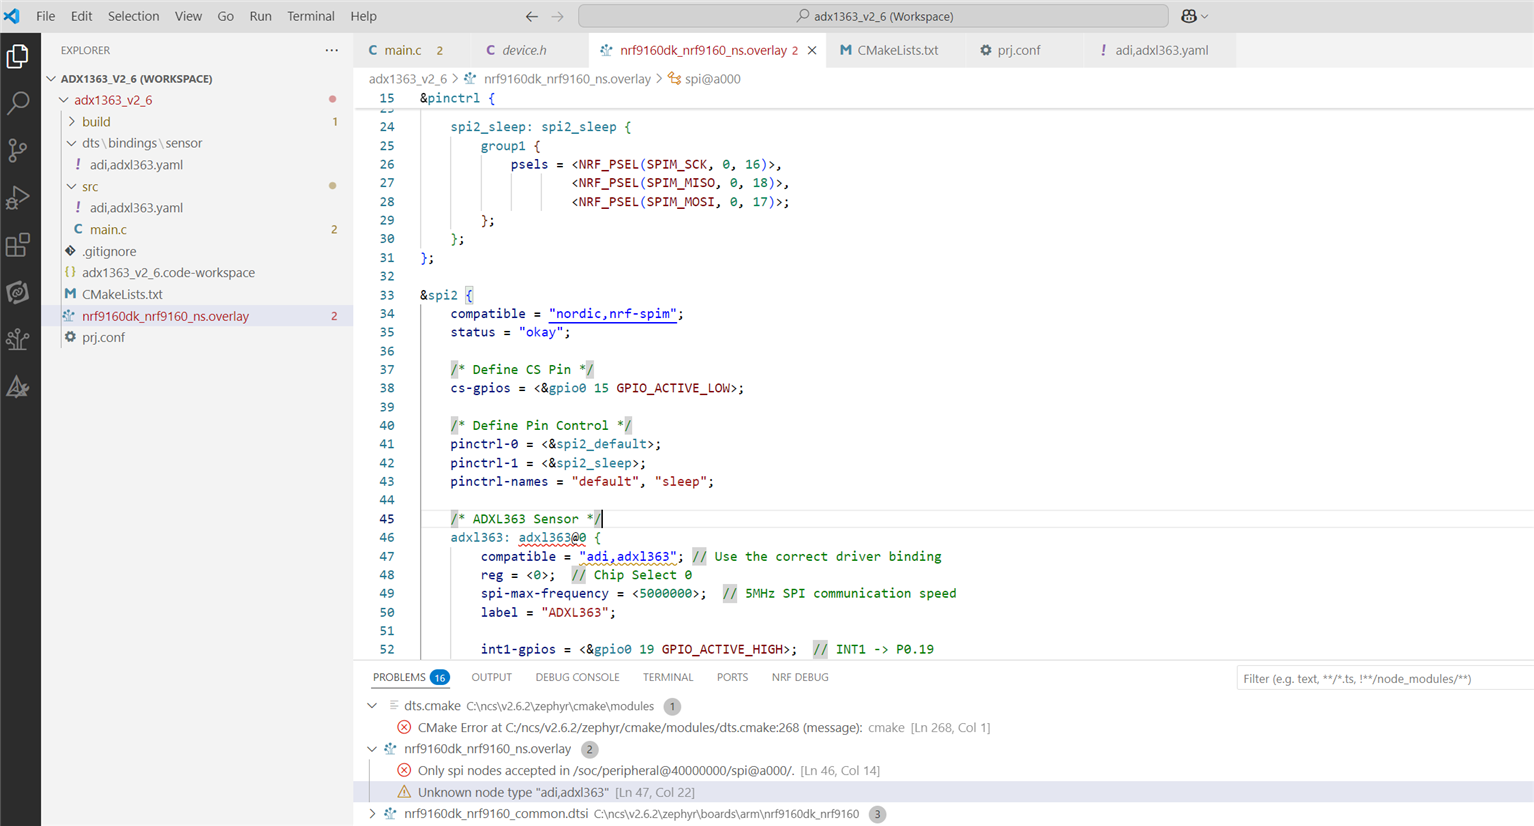1534x826 pixels.
Task: Collapse the dts.cmake problems group
Action: [x=372, y=706]
